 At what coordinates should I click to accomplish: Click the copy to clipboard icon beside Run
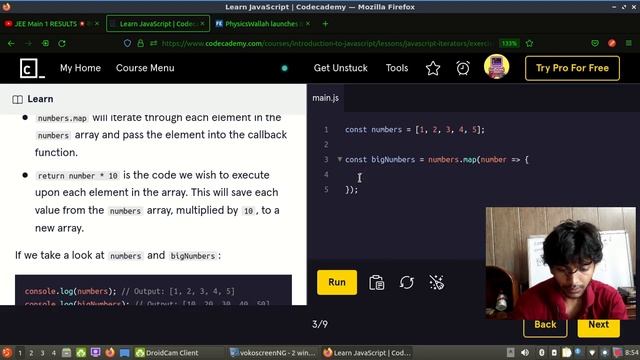pyautogui.click(x=376, y=282)
